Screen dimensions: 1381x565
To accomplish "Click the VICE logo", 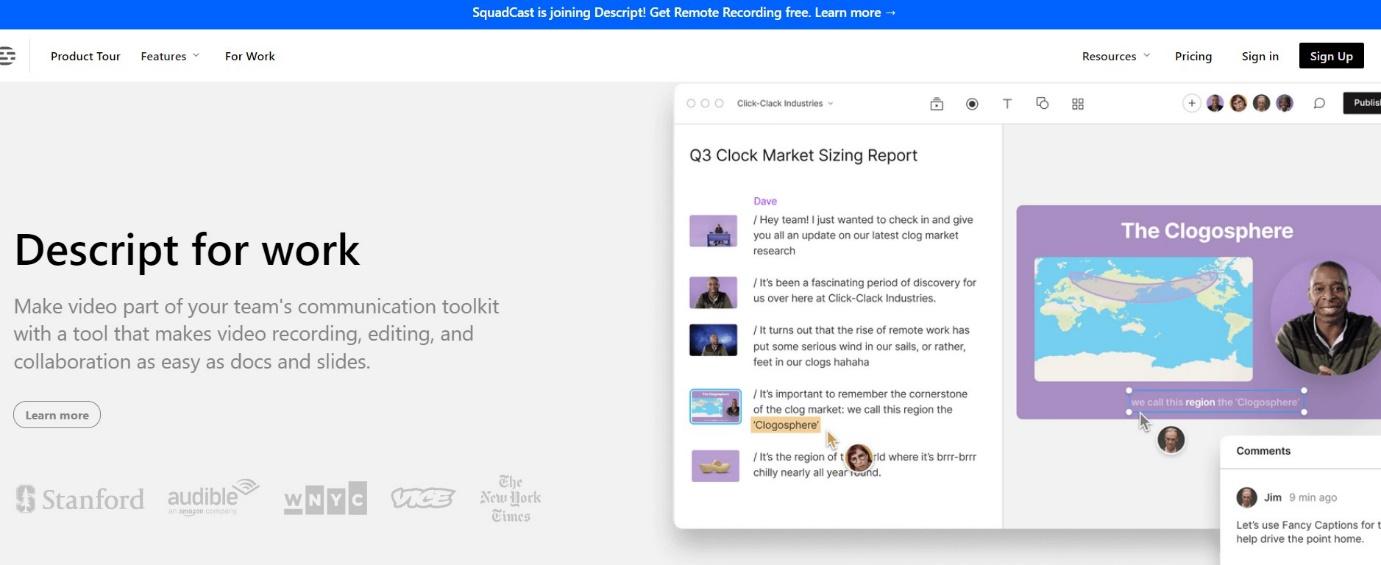I will pos(422,498).
